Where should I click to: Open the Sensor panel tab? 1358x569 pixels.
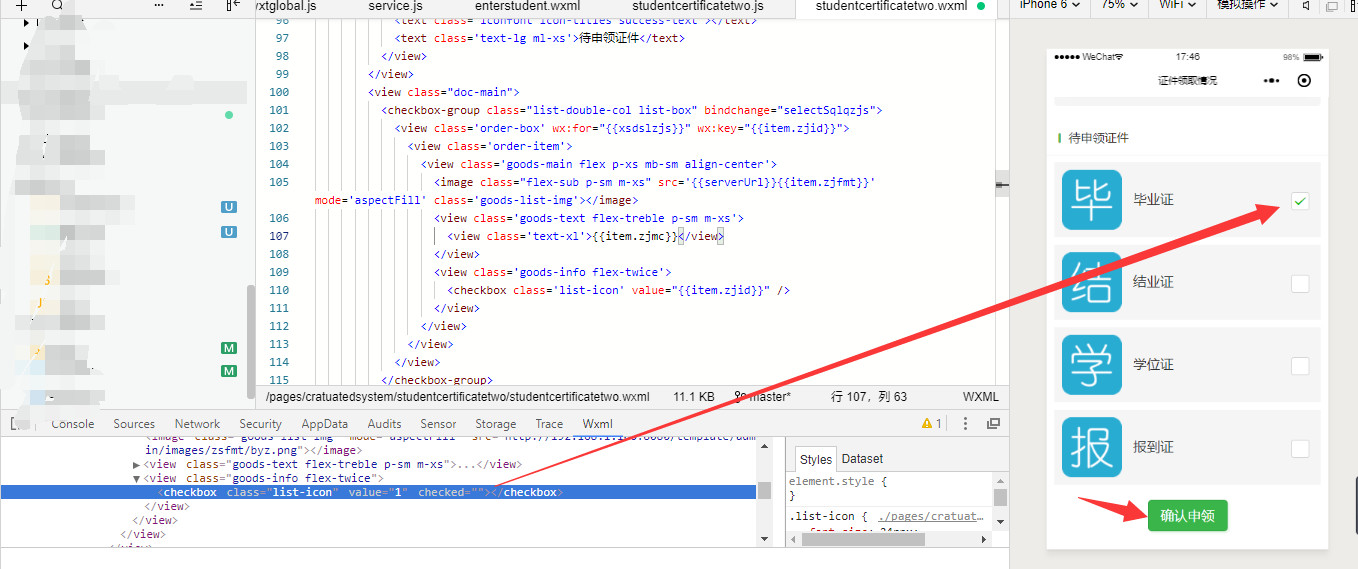(438, 424)
